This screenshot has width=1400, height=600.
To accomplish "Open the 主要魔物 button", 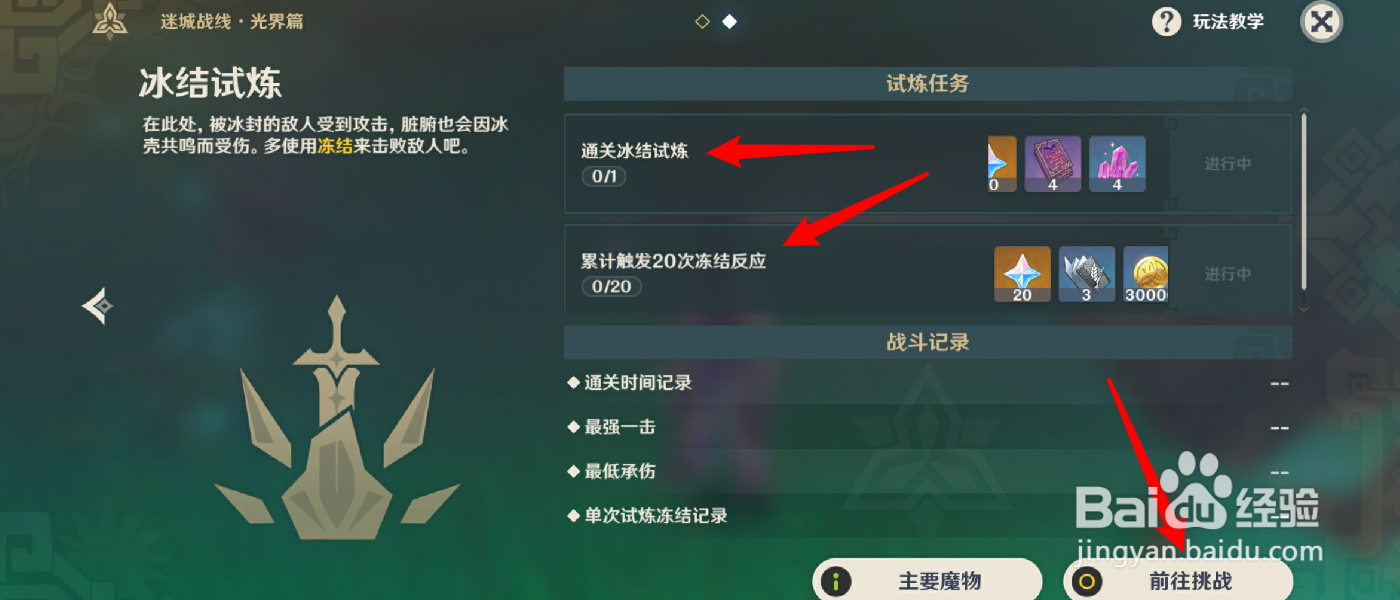I will click(x=927, y=581).
